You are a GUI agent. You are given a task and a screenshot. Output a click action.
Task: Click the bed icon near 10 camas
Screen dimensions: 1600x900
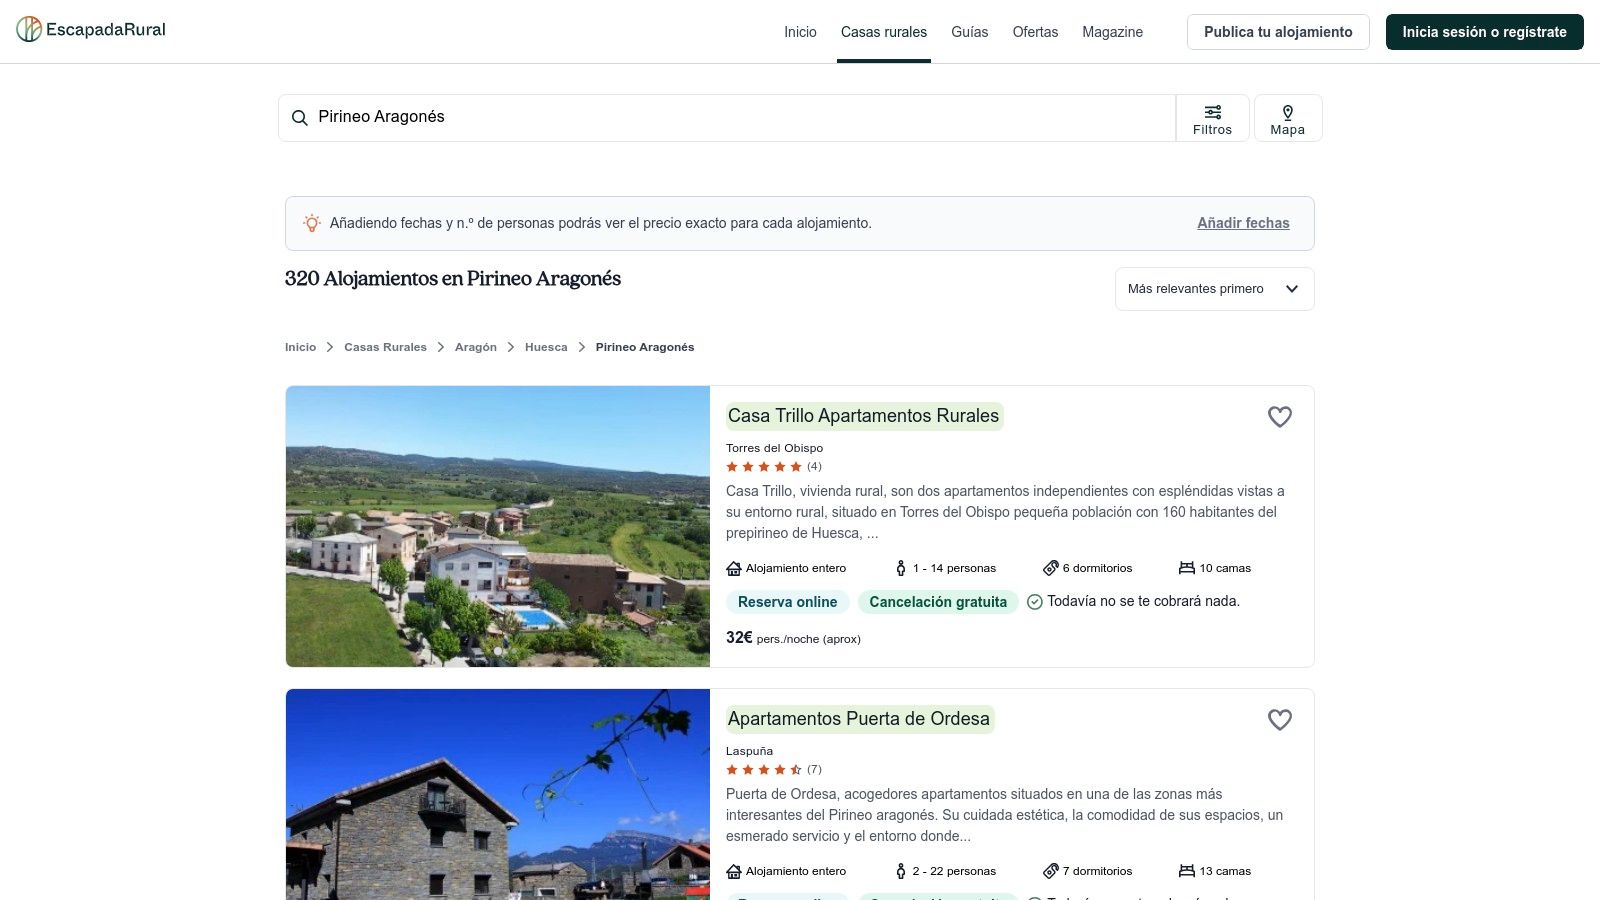coord(1187,567)
